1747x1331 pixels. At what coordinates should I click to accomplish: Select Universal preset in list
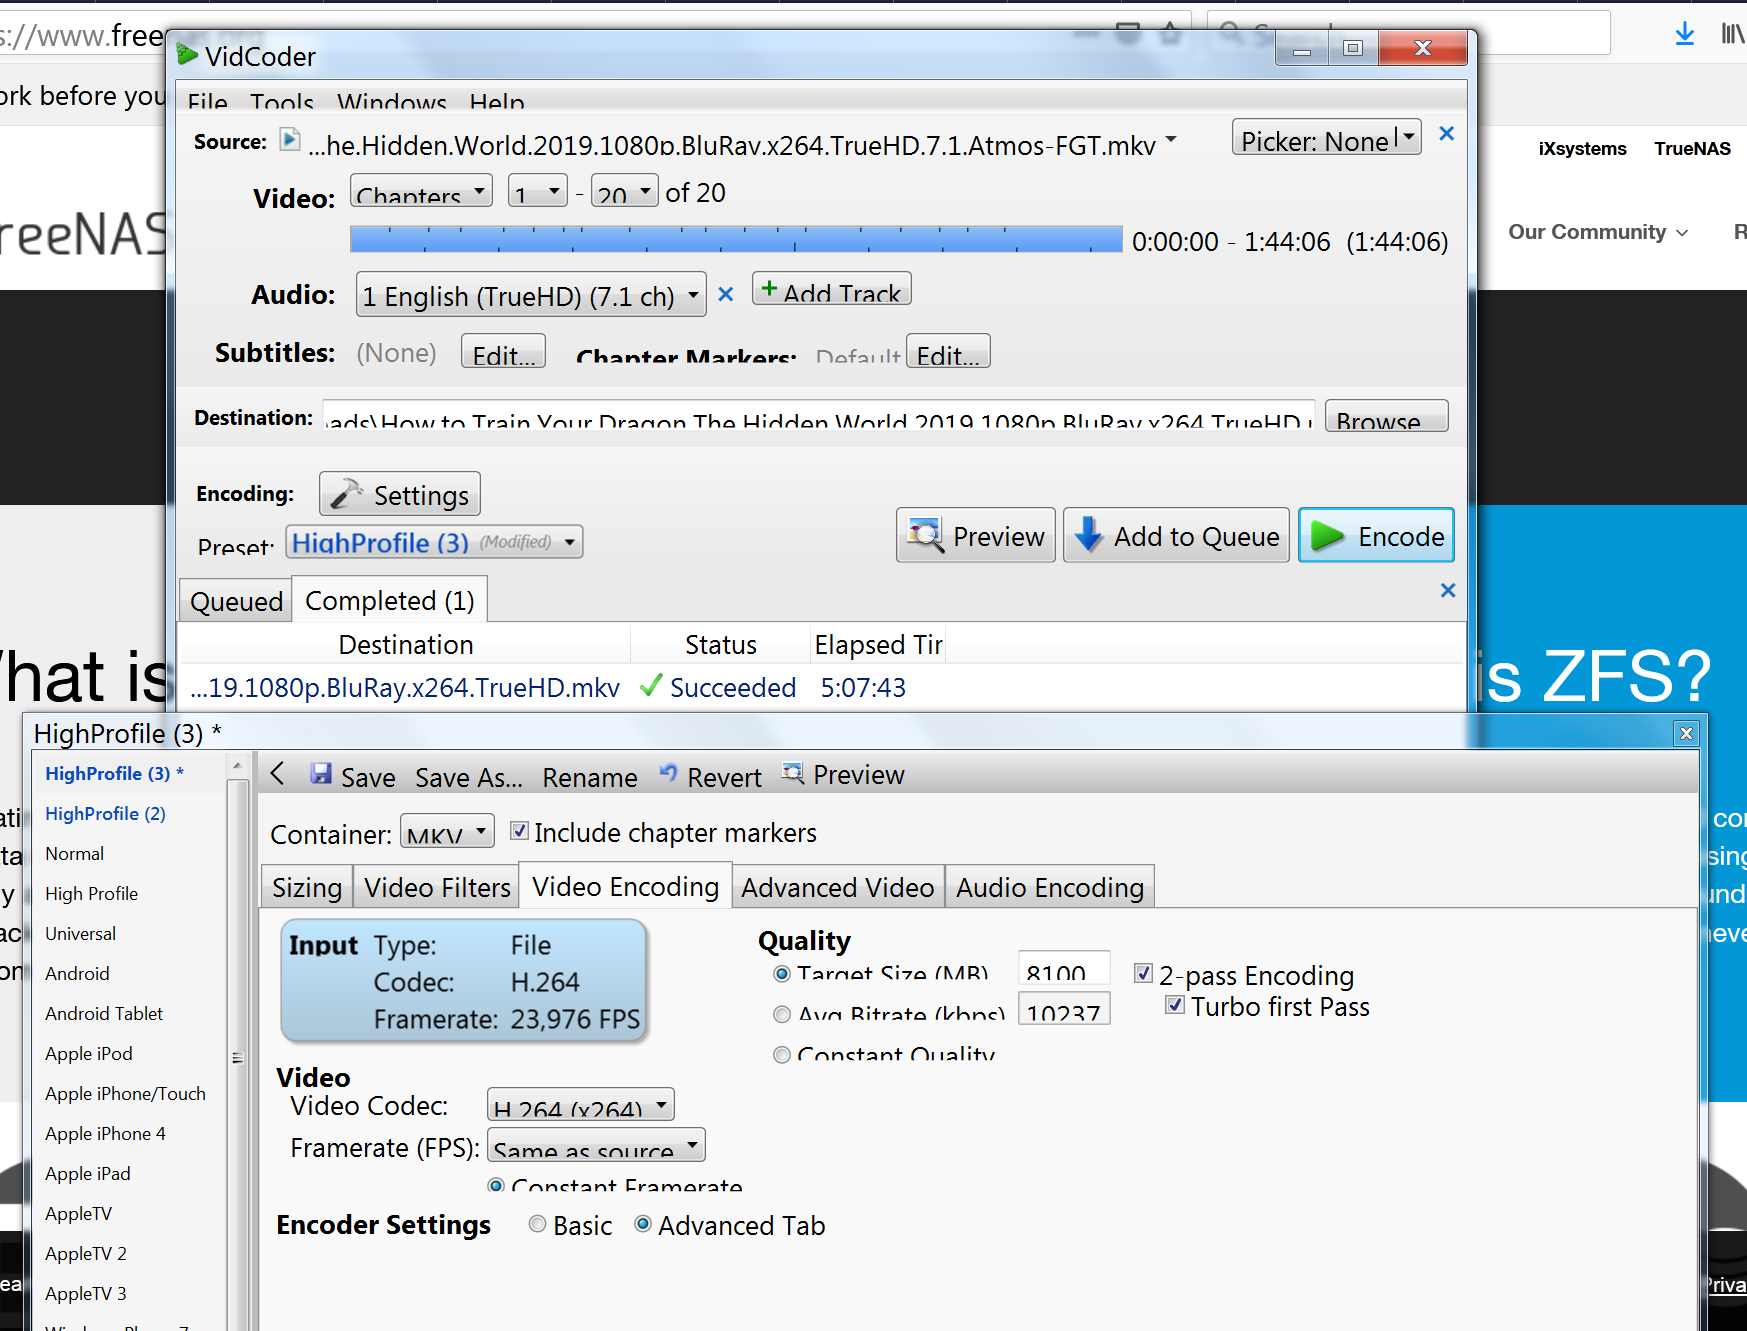80,933
